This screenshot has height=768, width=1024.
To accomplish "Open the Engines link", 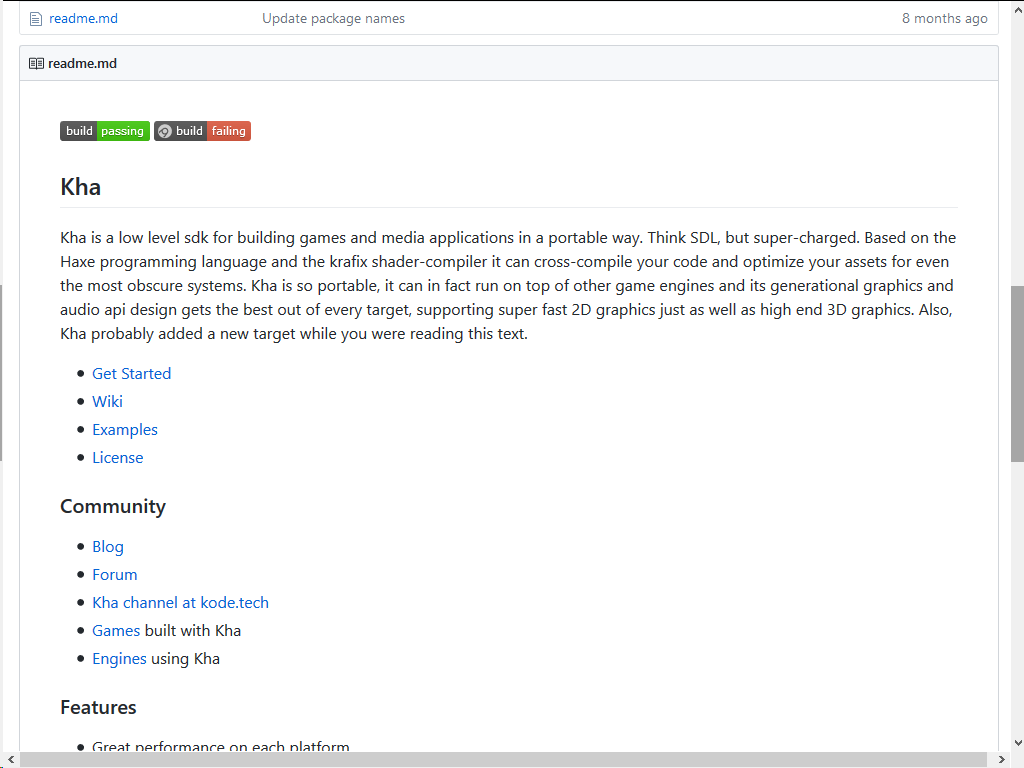I will [119, 659].
